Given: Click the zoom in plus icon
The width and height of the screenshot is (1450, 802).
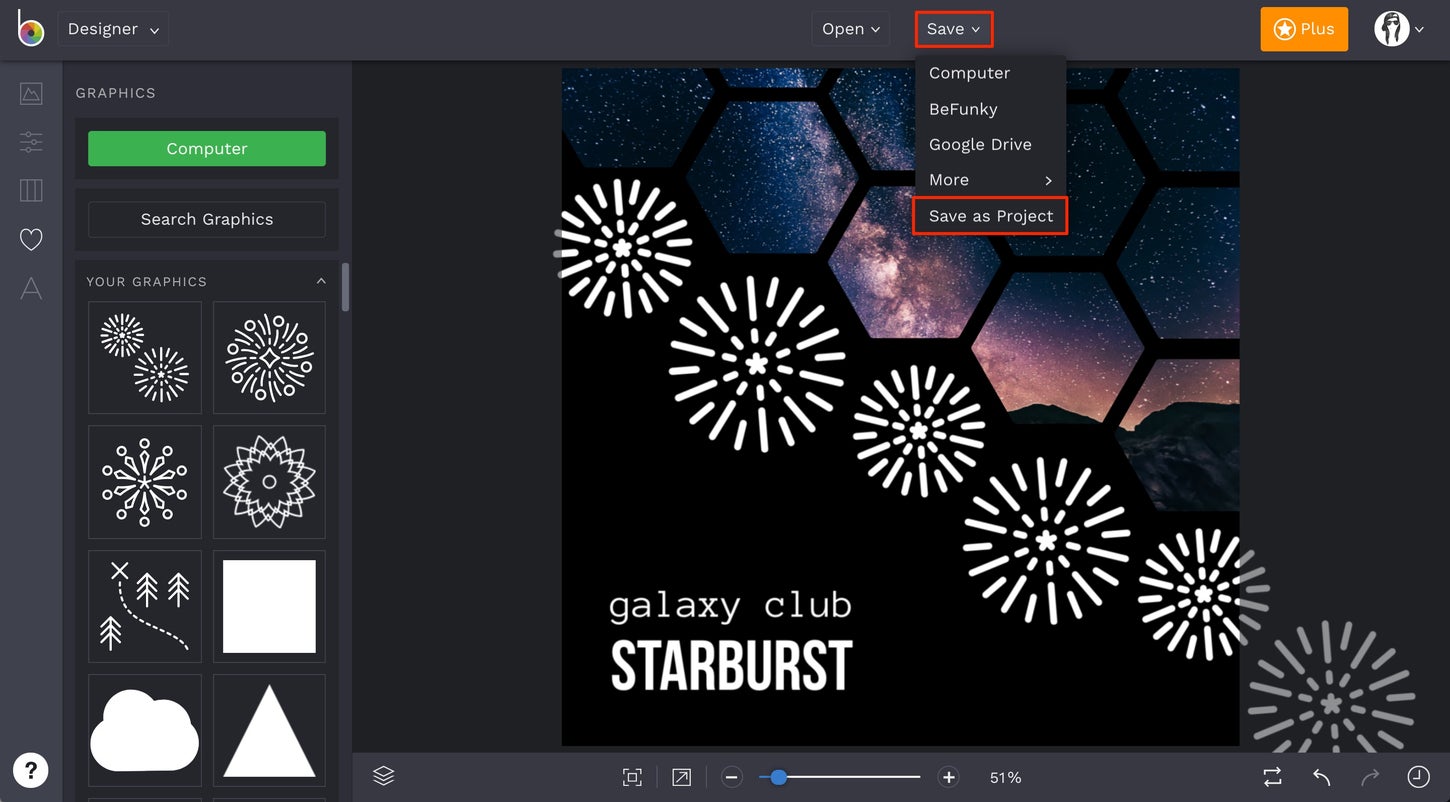Looking at the screenshot, I should 948,777.
